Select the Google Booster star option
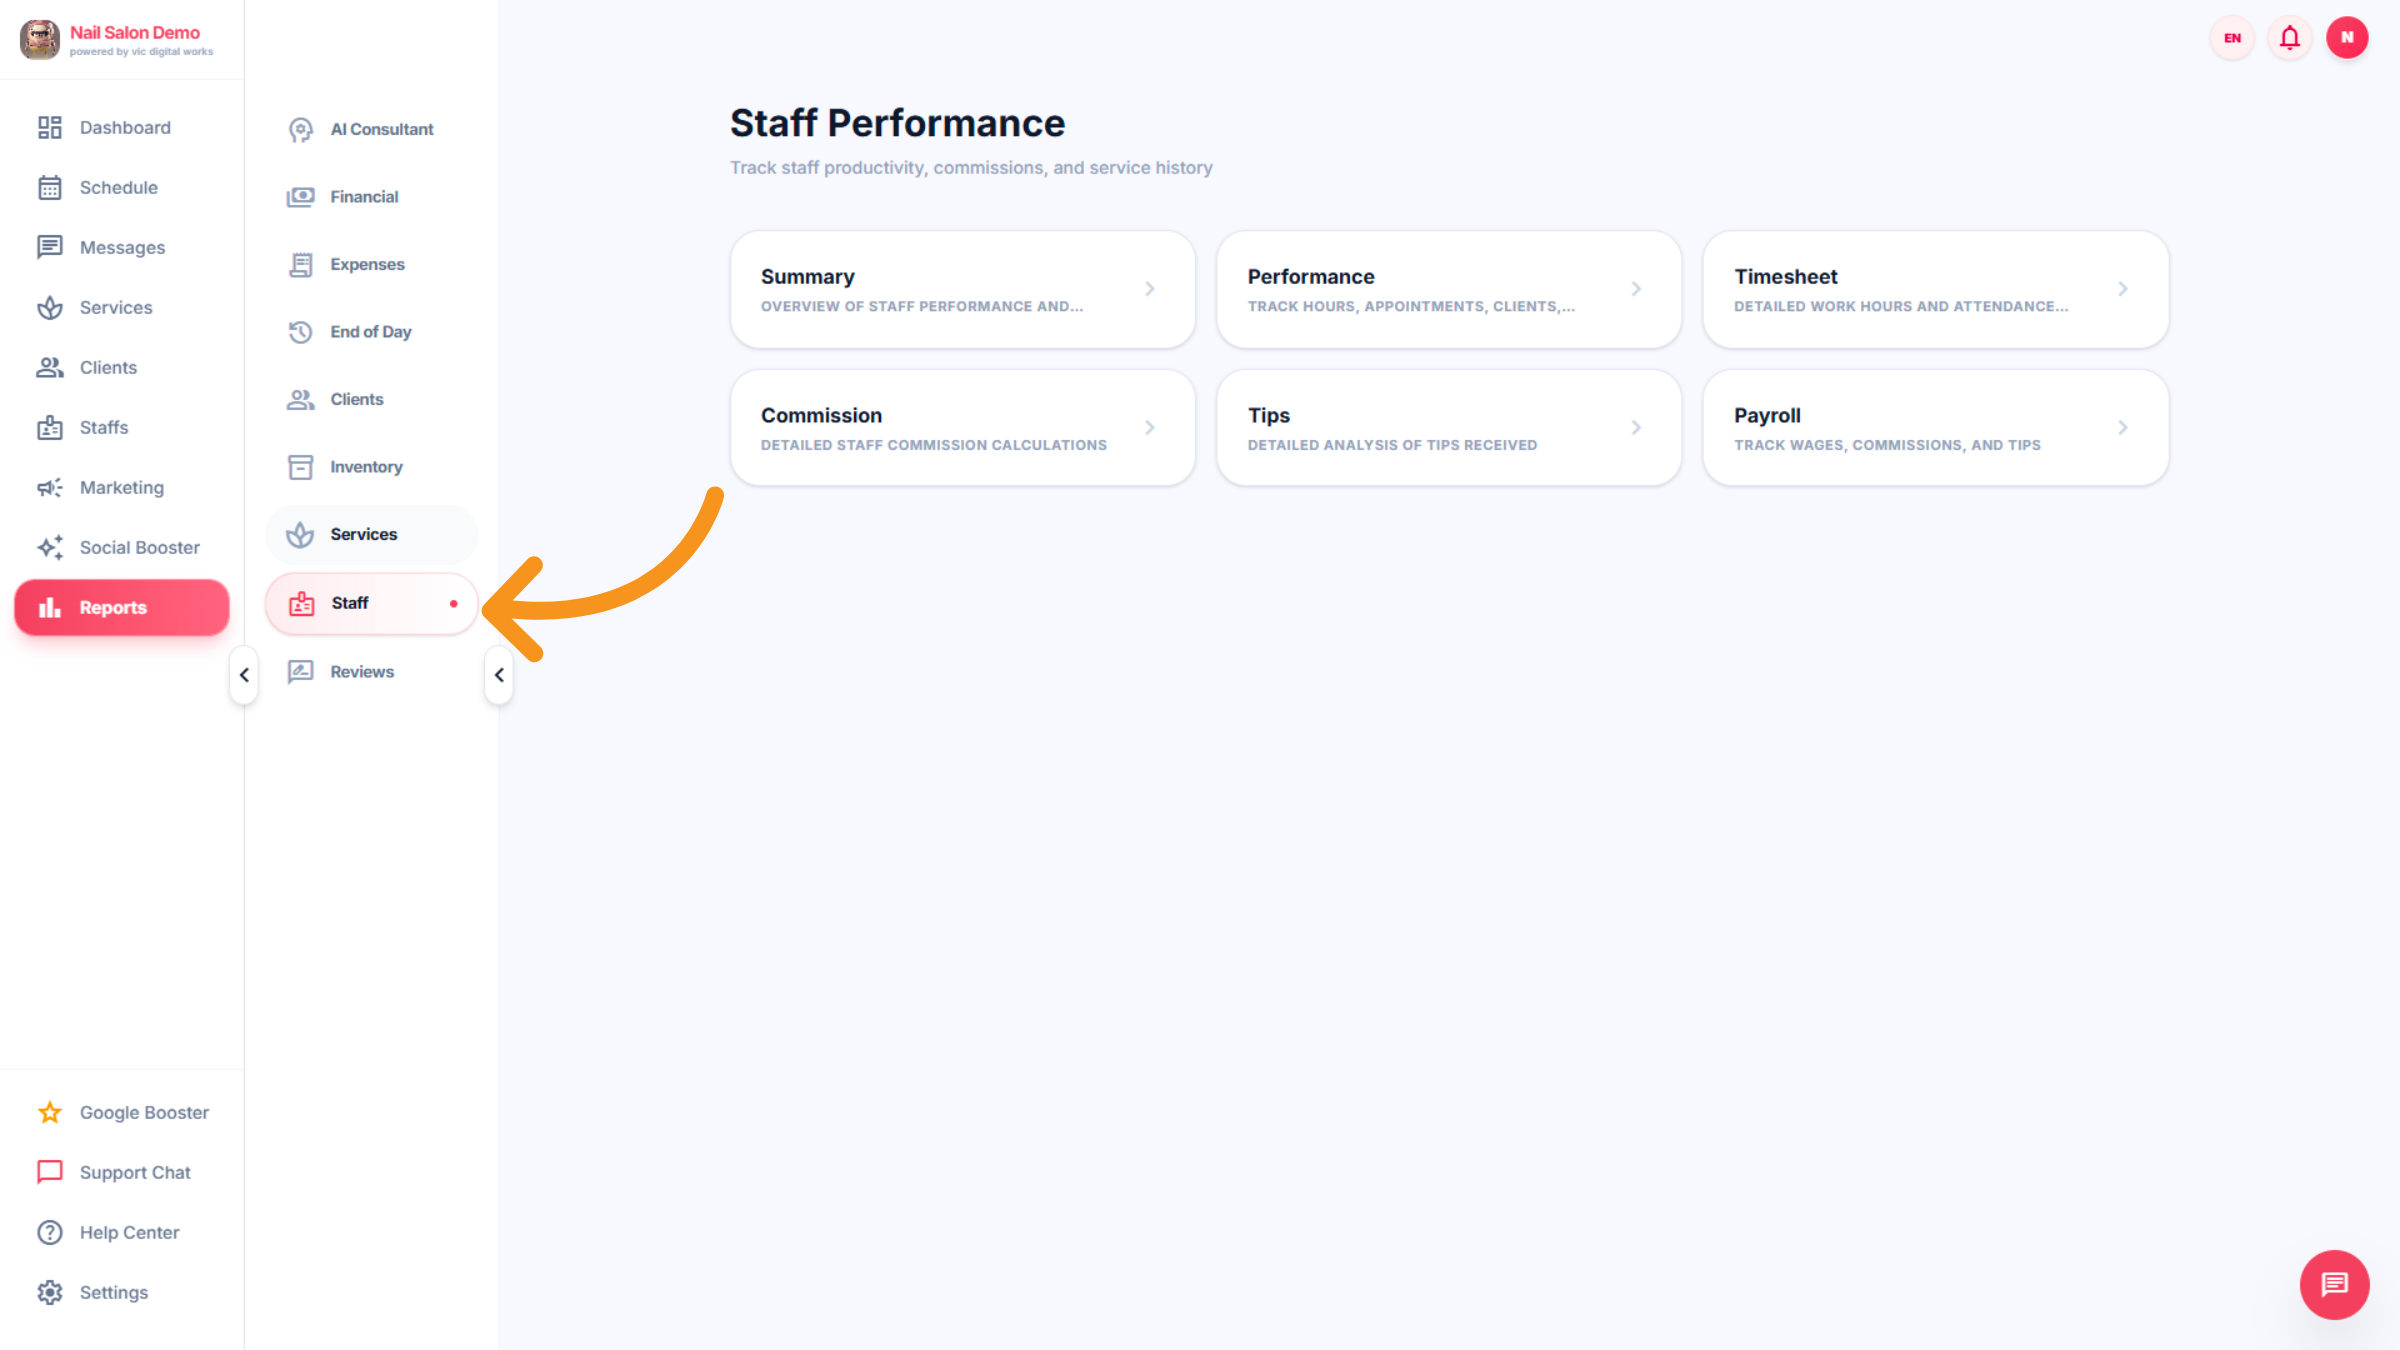Screen dimensions: 2400x1350 point(49,1112)
